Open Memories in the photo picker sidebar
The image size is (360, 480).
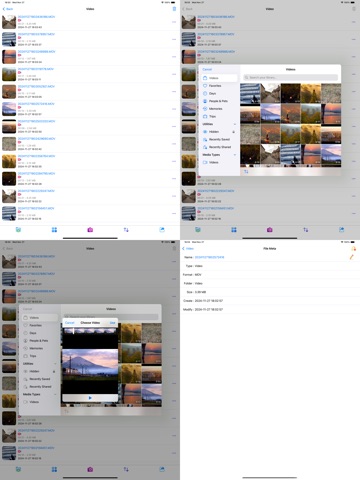point(215,109)
